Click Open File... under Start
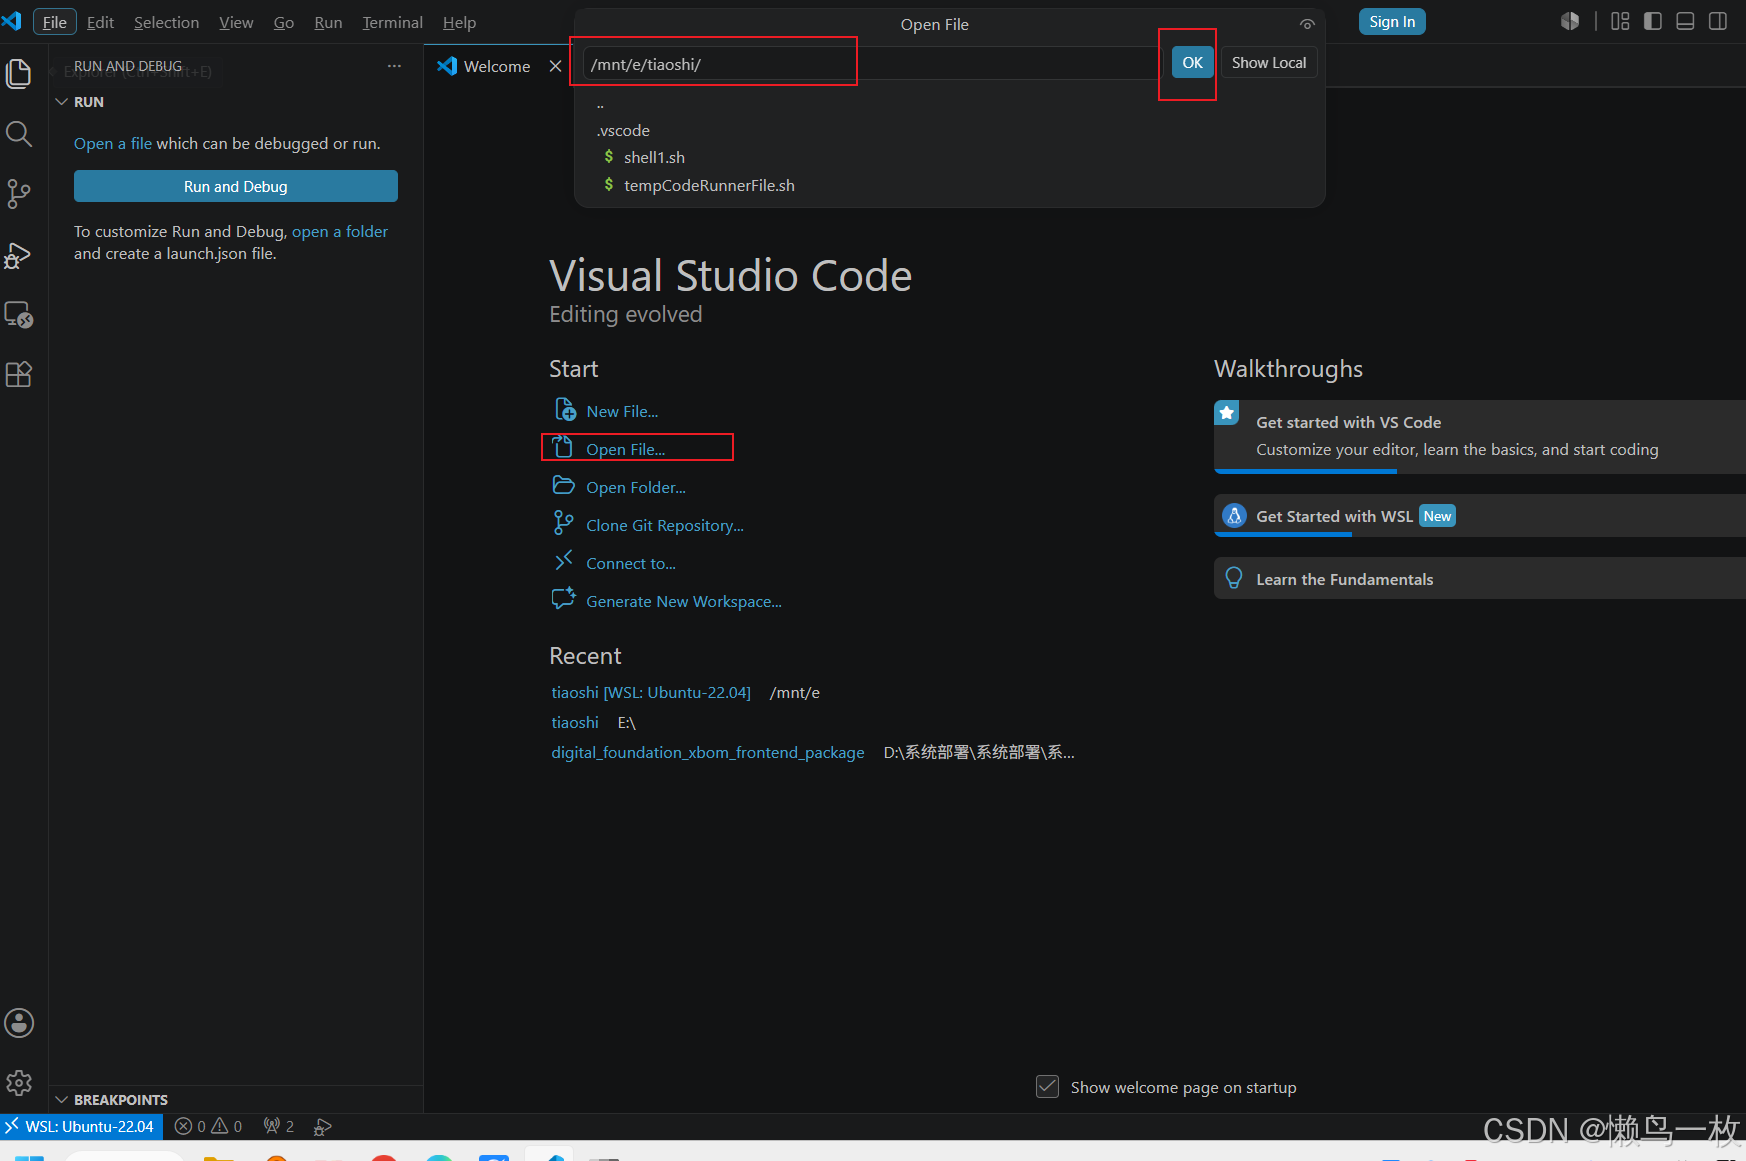 tap(610, 449)
